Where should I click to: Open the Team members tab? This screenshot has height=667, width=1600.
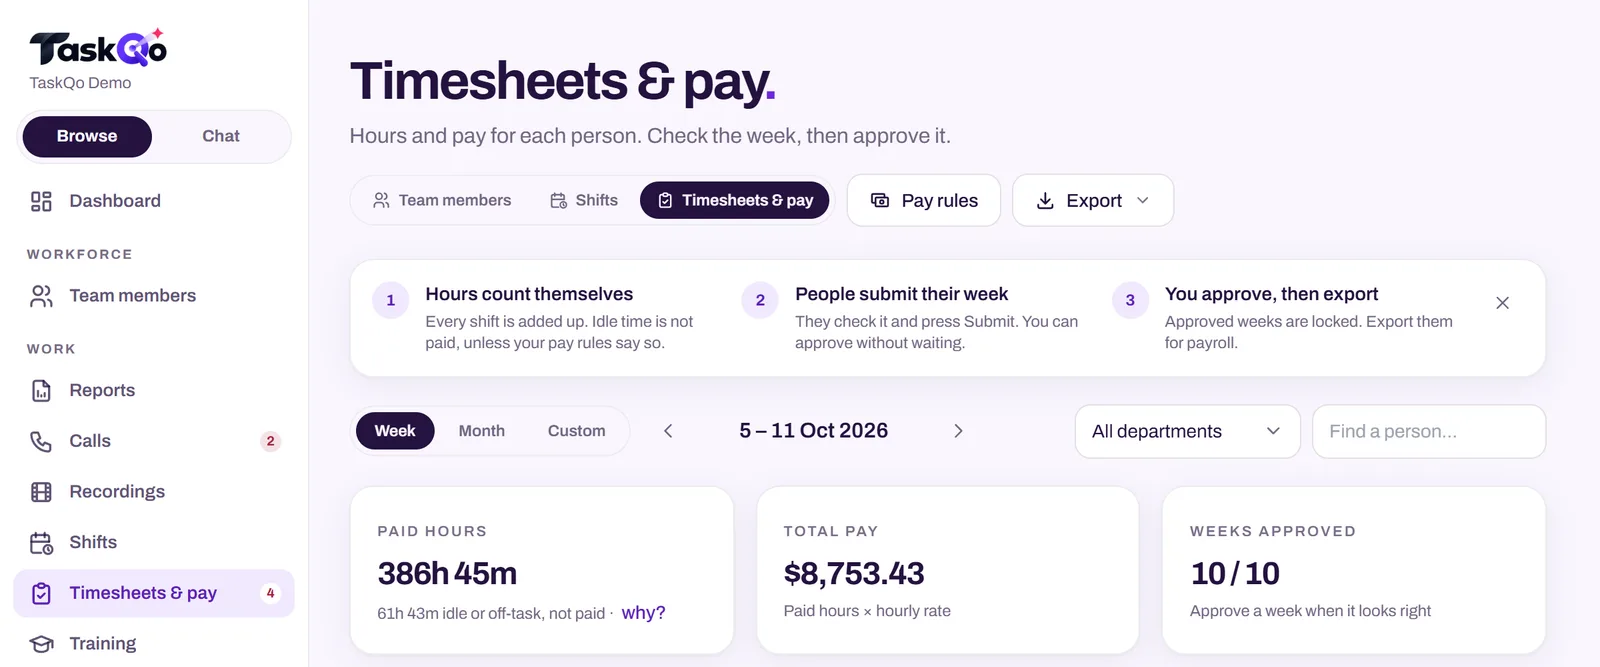[x=442, y=201]
